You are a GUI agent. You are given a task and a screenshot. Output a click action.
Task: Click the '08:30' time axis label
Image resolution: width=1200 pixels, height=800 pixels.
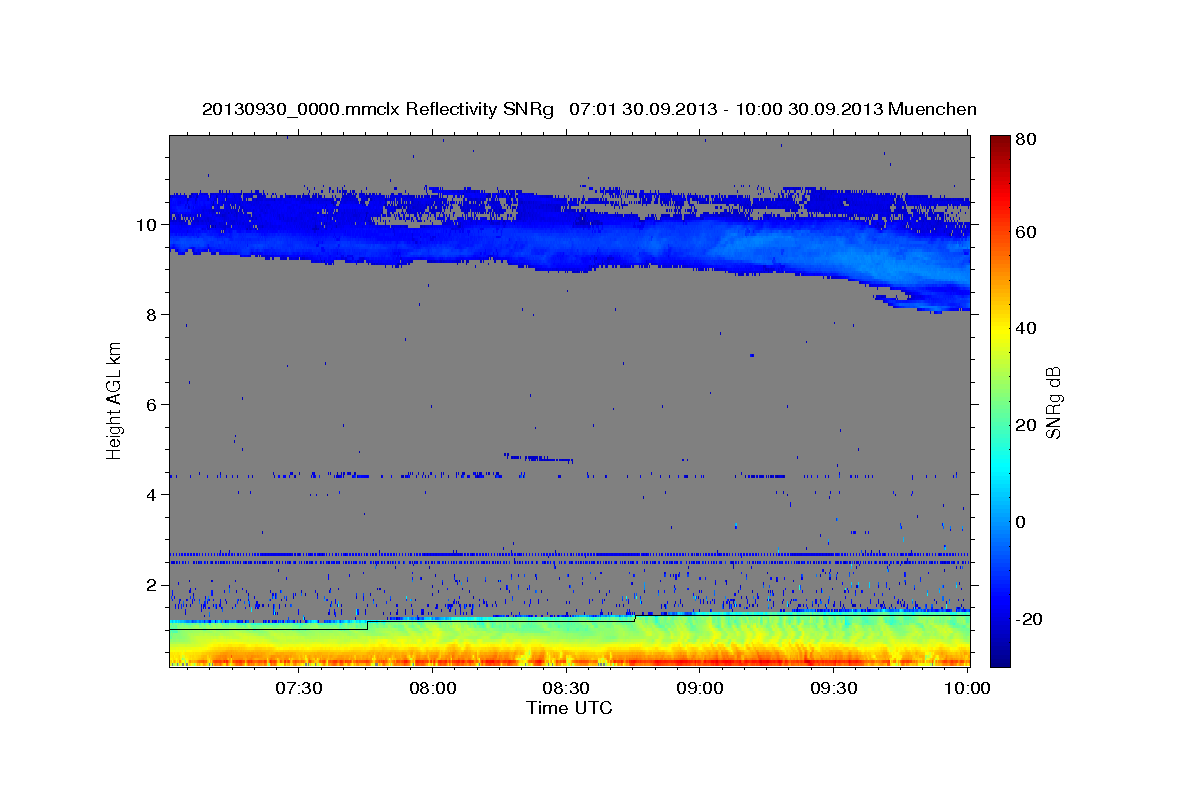(566, 688)
